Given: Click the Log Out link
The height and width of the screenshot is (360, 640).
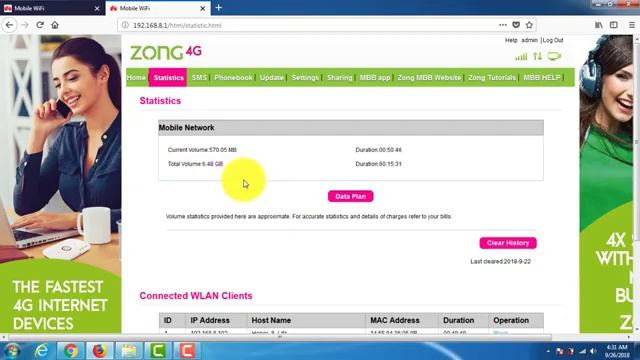Looking at the screenshot, I should 553,40.
